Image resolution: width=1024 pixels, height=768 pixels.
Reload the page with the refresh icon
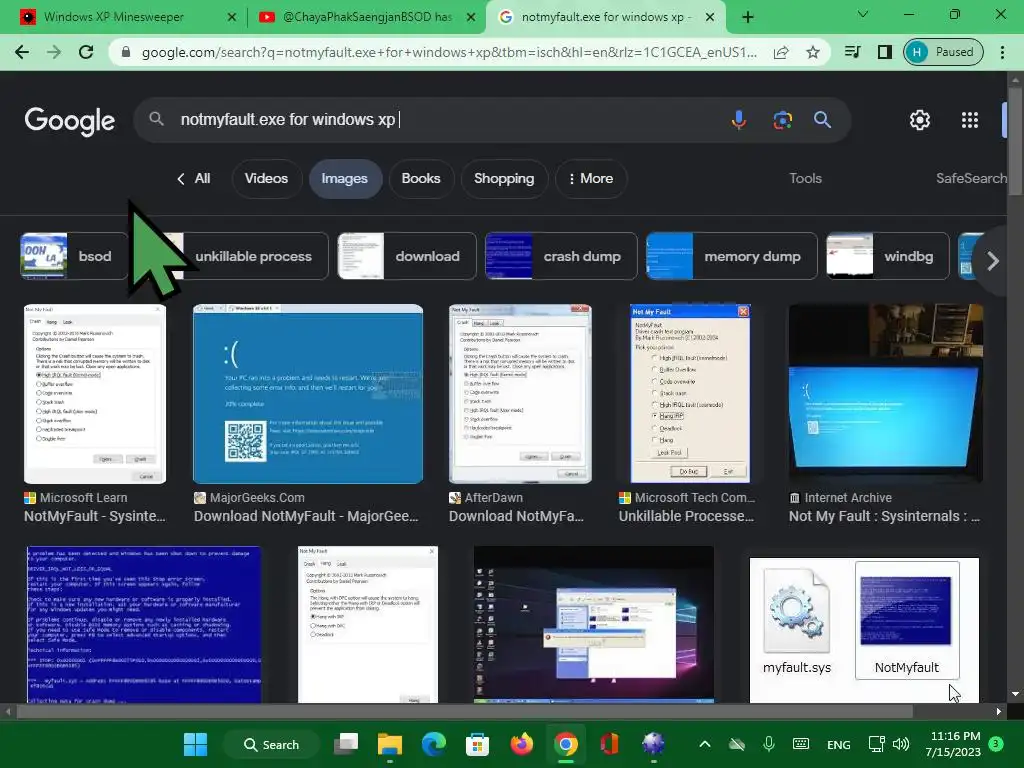pyautogui.click(x=86, y=52)
